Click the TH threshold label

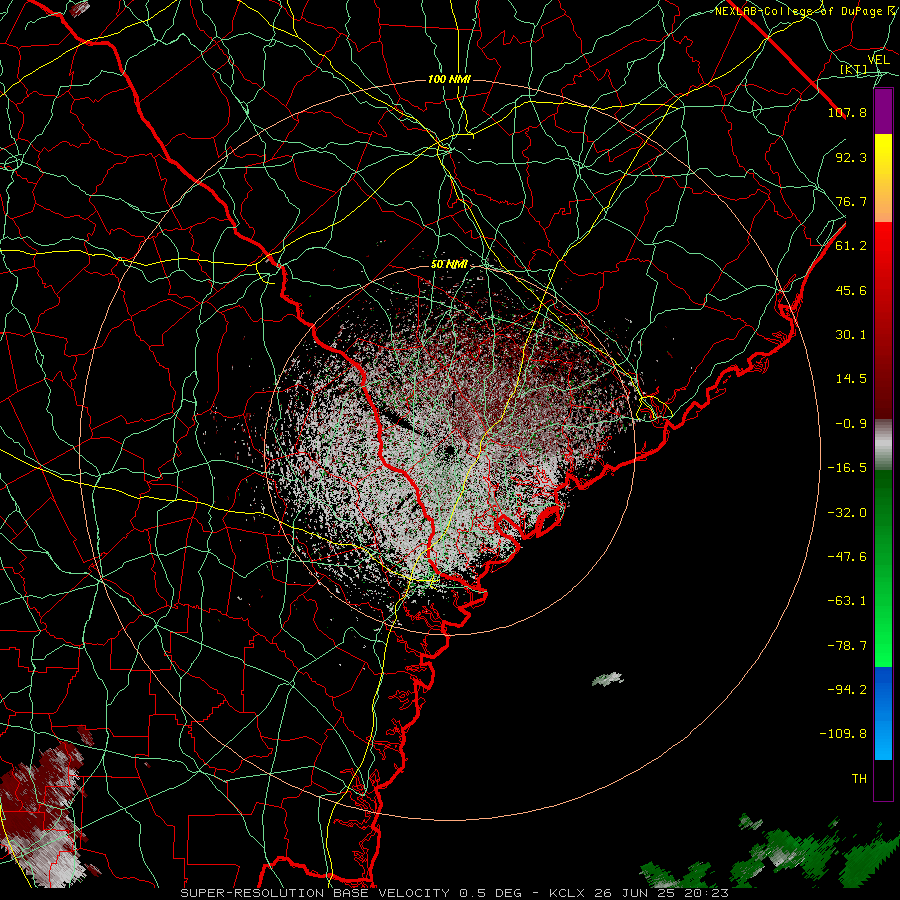click(859, 779)
